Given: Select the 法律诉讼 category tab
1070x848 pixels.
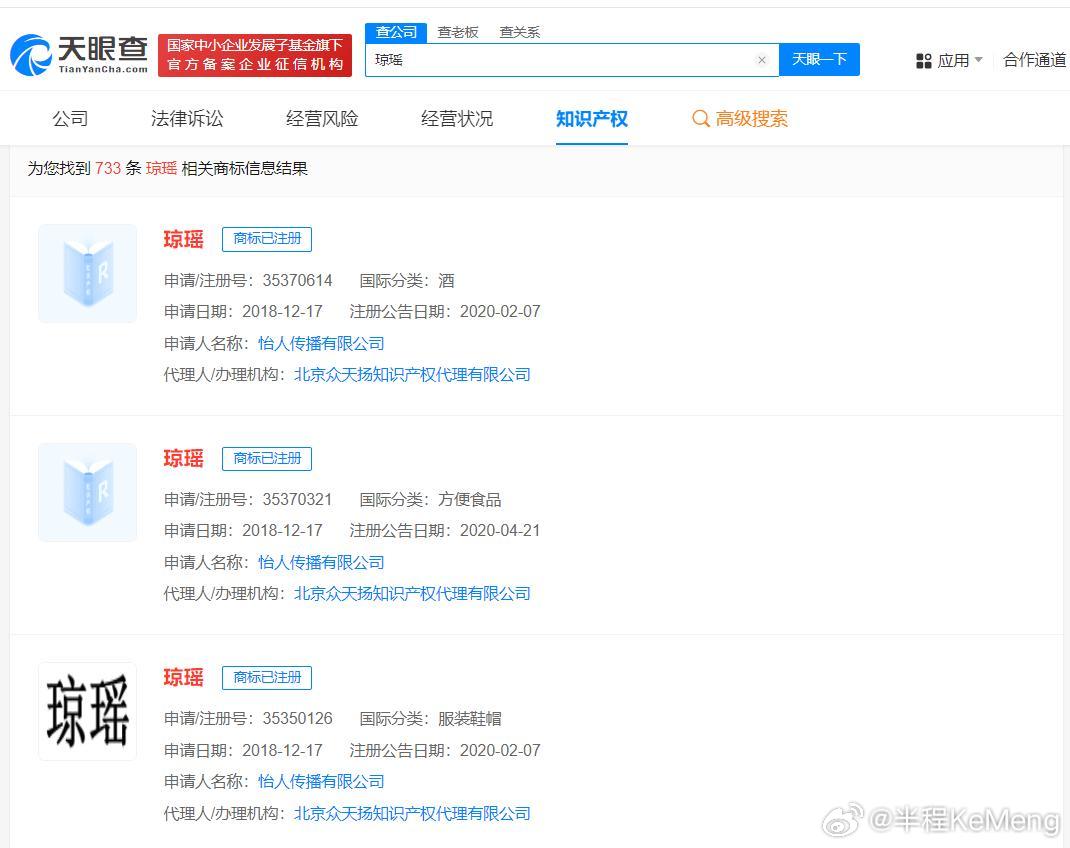Looking at the screenshot, I should point(187,119).
